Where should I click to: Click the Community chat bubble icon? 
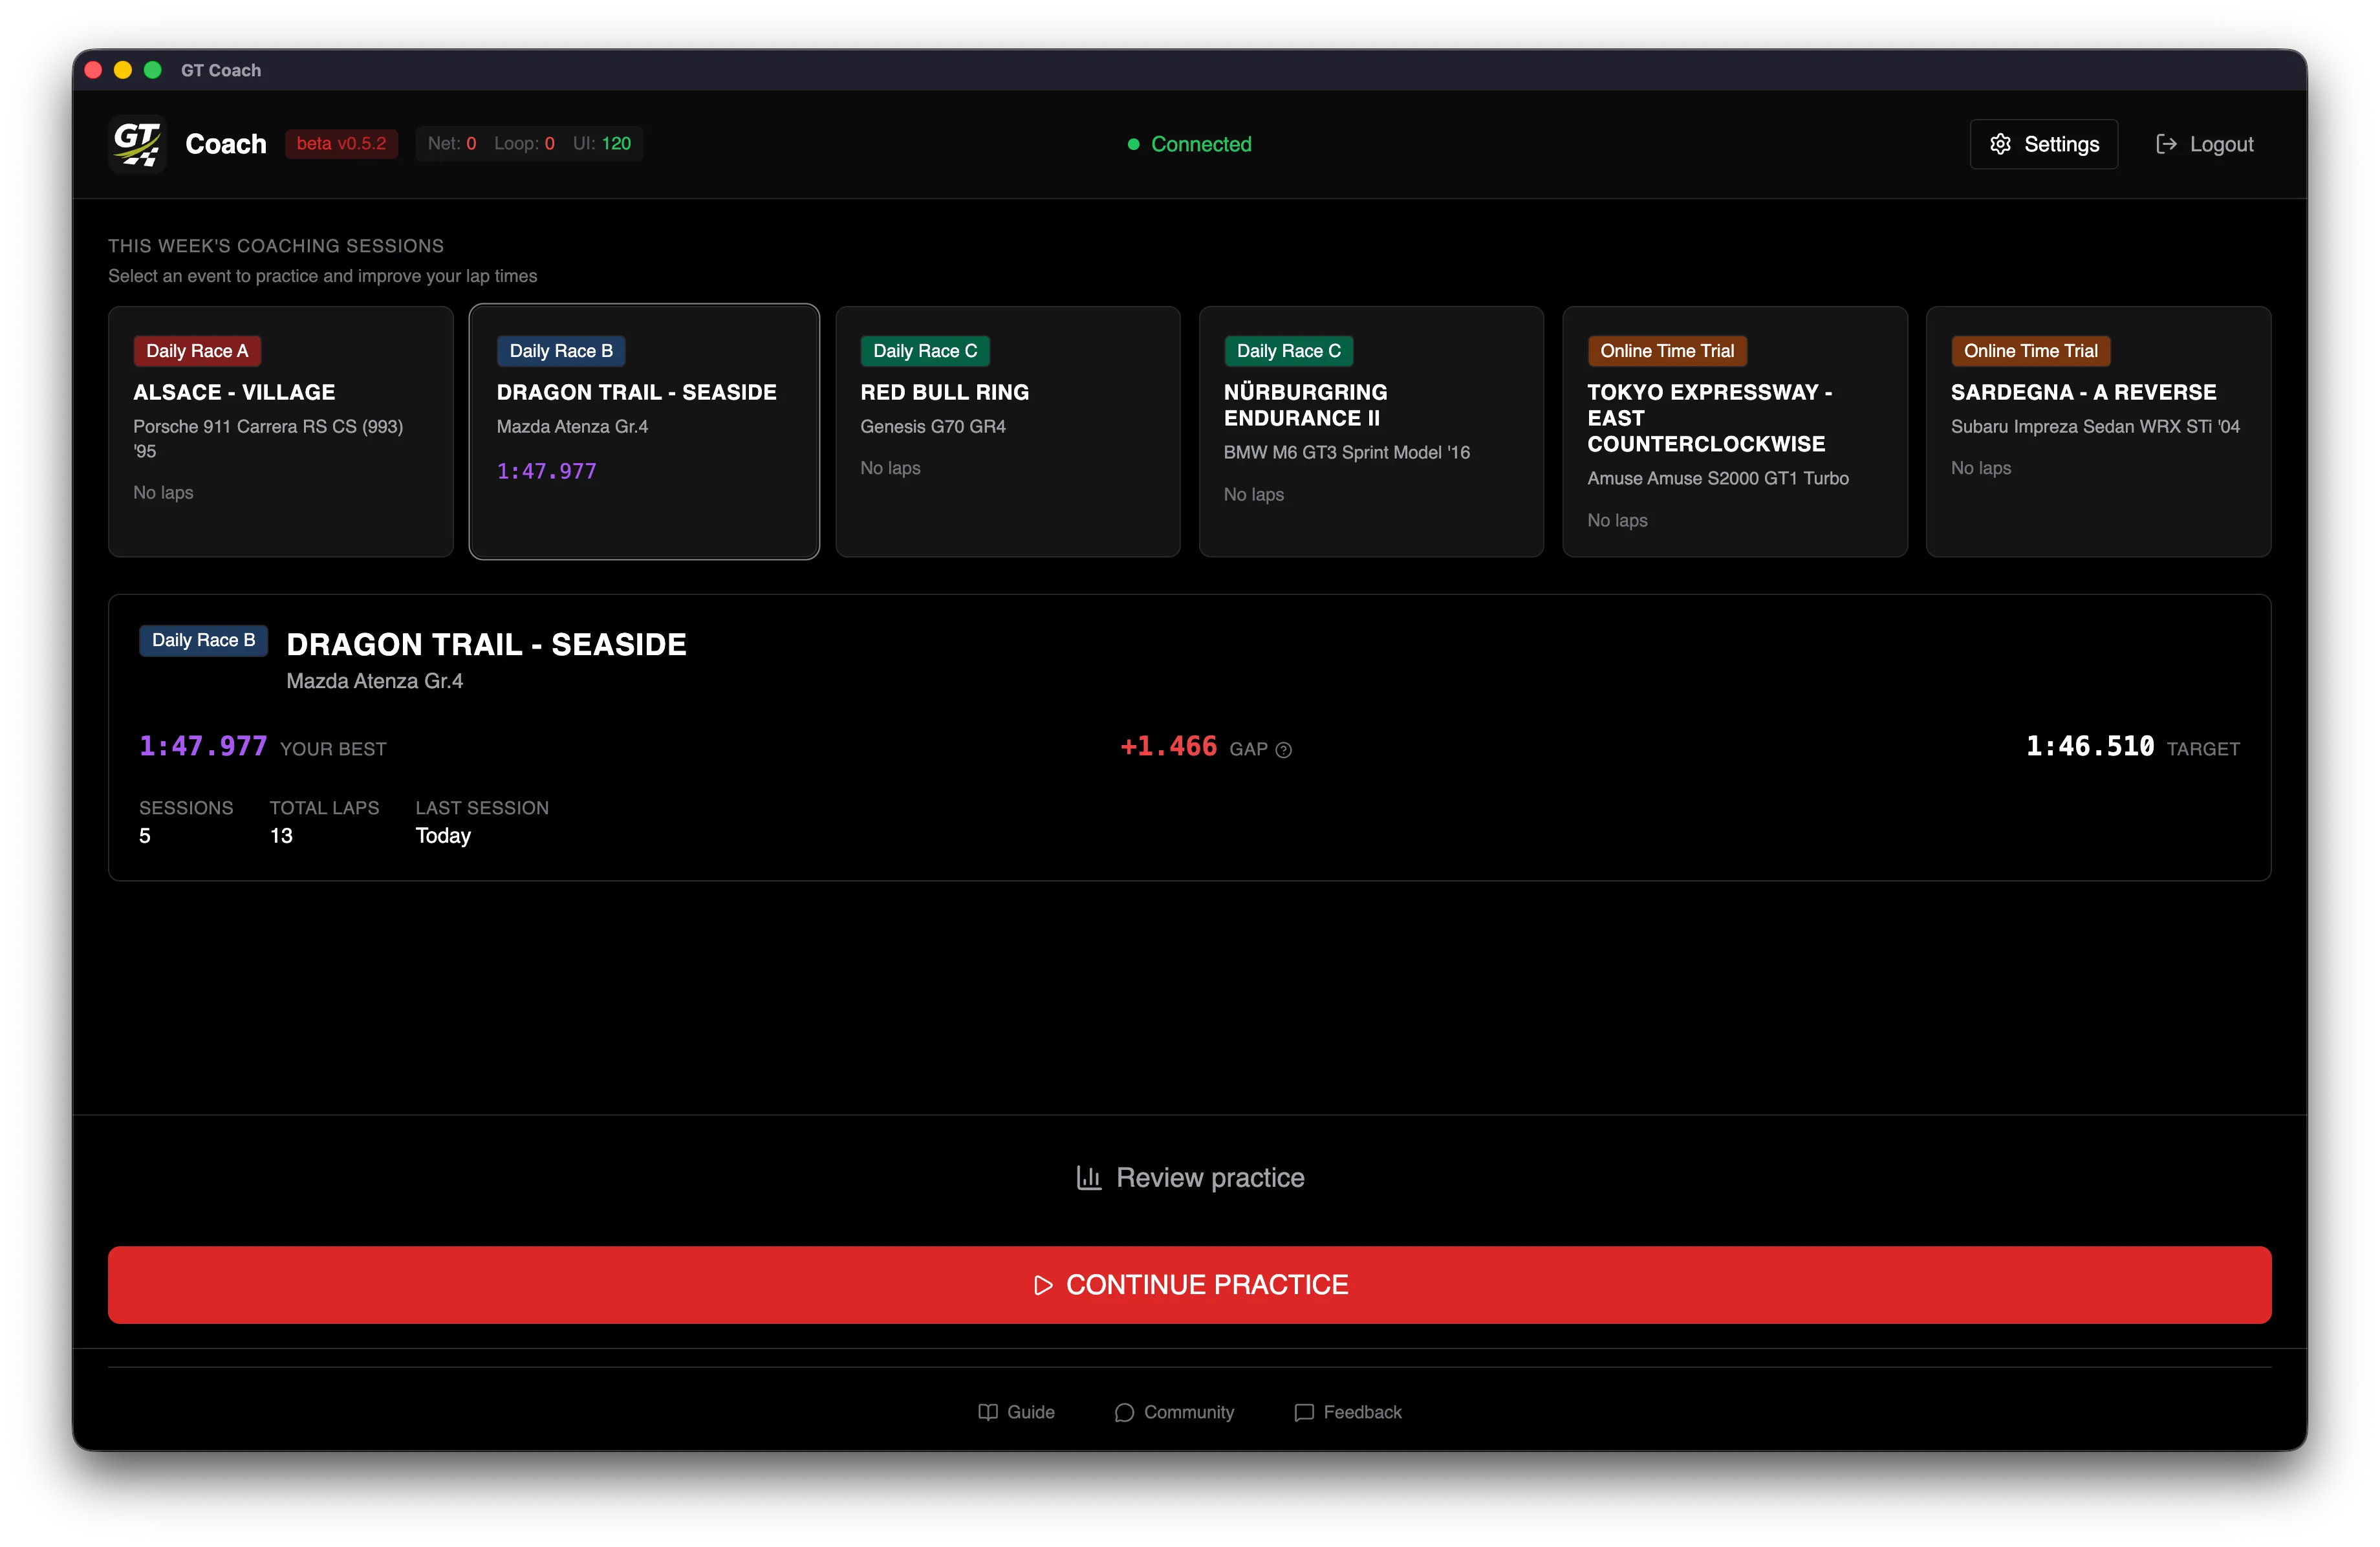[1124, 1412]
